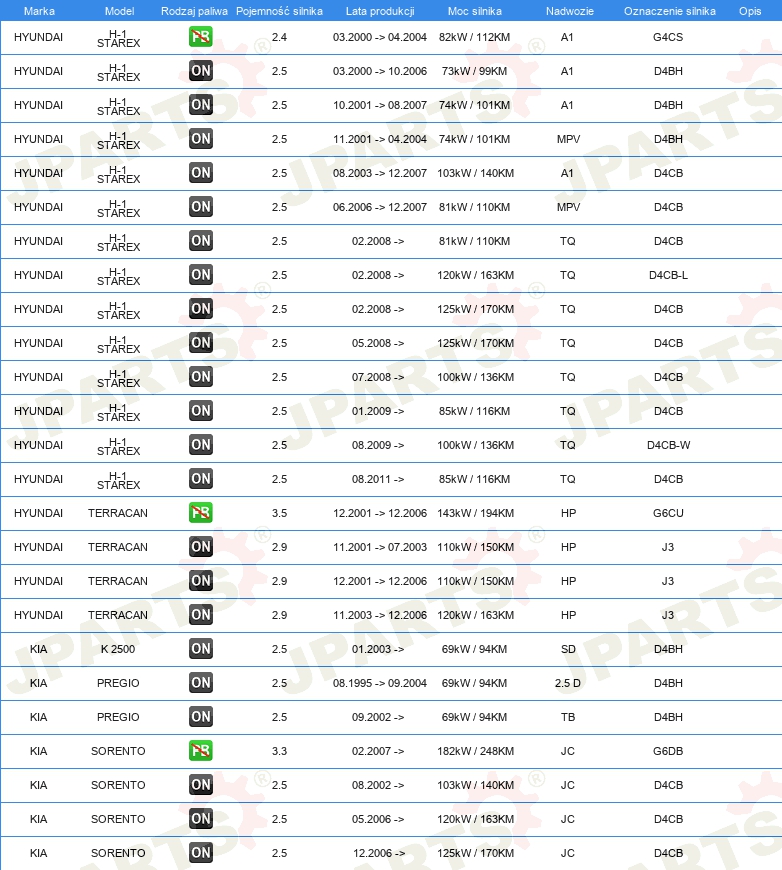Click the PB petrol icon in the G4CS row
Viewport: 782px width, 870px height.
(200, 37)
